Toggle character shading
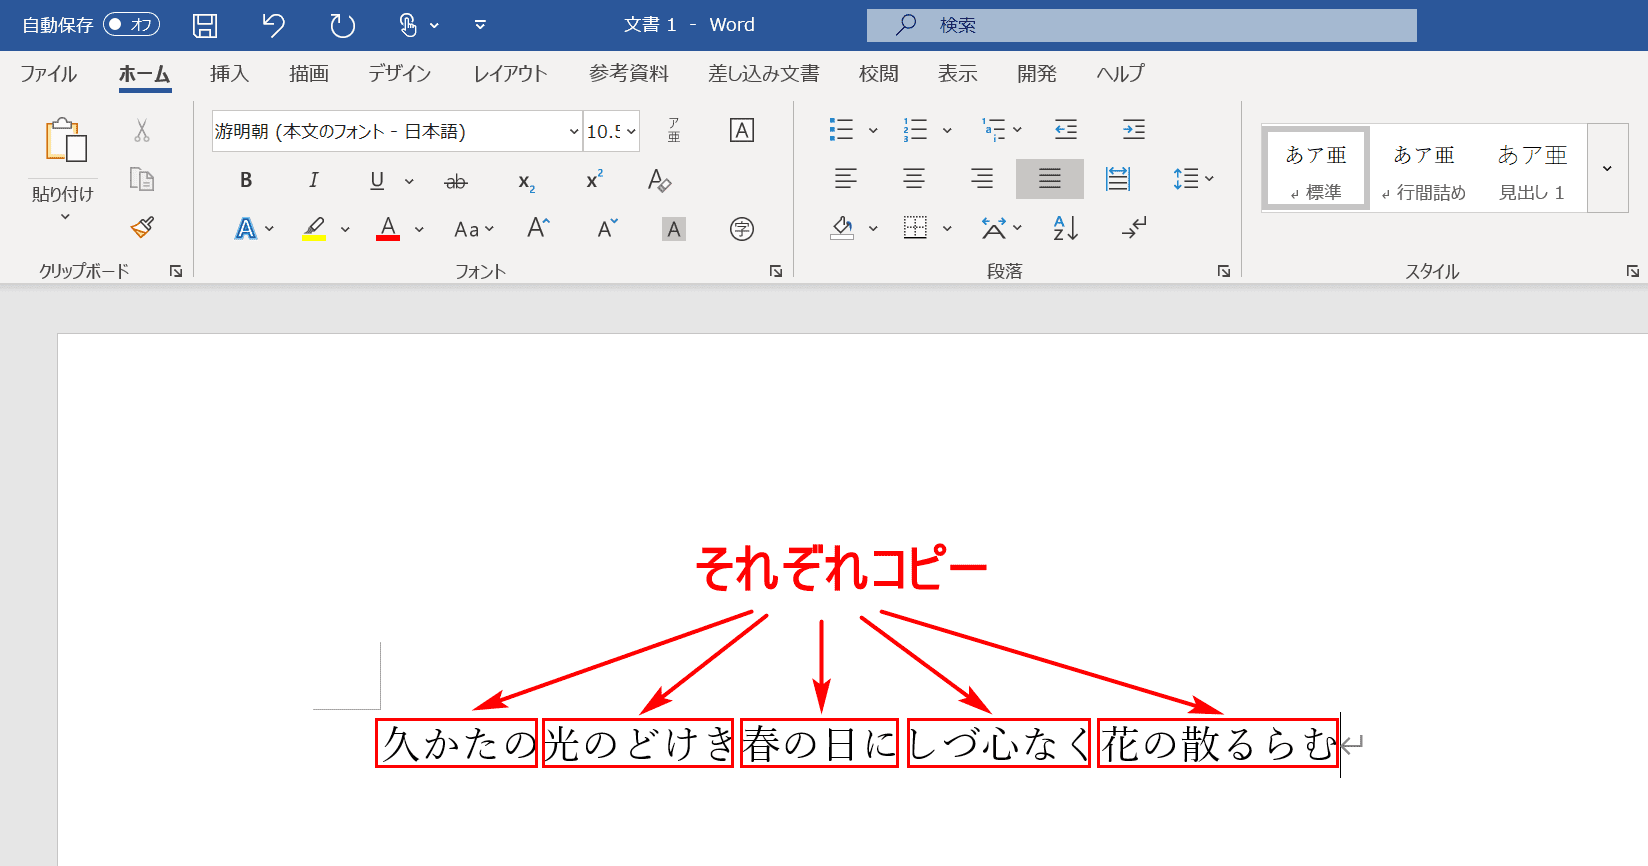 pos(674,230)
